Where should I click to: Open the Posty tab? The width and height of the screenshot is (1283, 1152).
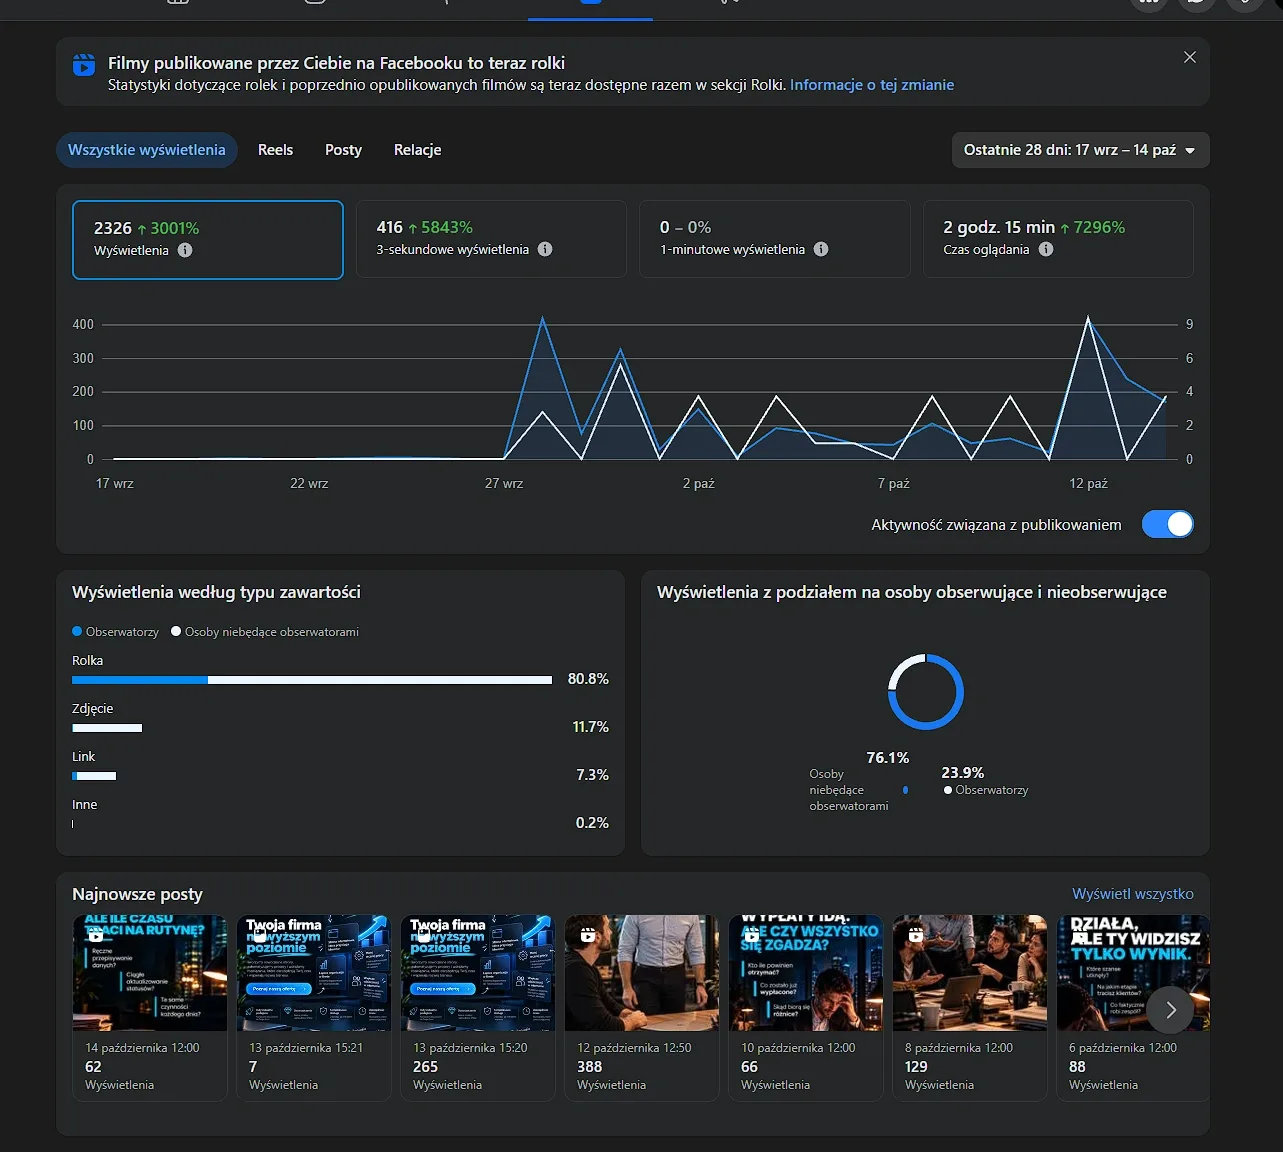343,150
